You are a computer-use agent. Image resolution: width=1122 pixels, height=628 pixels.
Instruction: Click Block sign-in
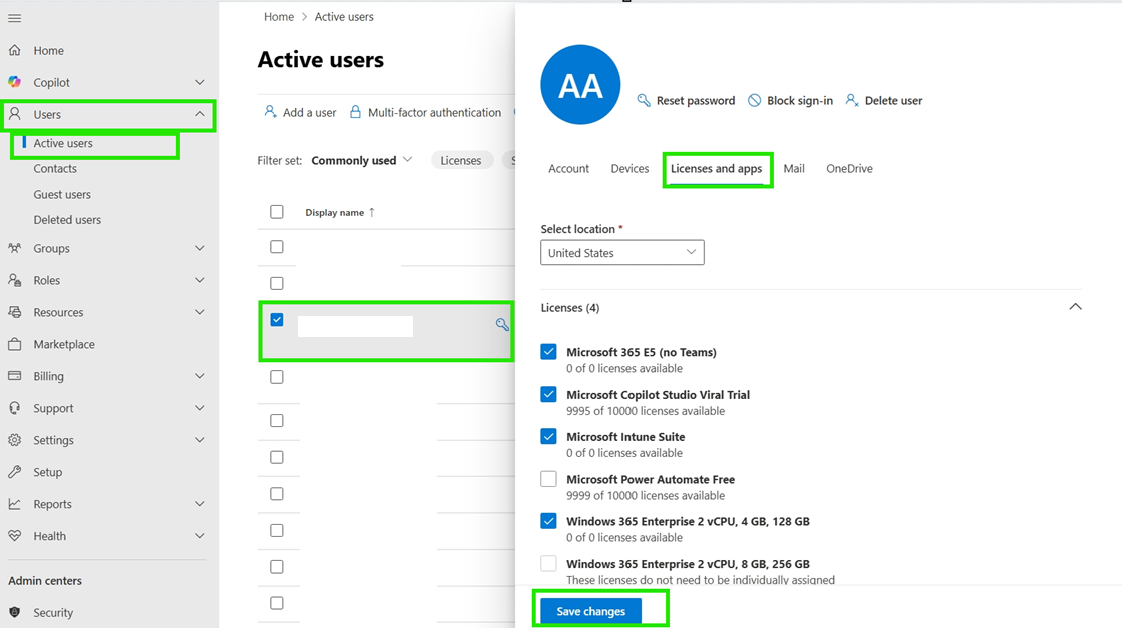(790, 101)
